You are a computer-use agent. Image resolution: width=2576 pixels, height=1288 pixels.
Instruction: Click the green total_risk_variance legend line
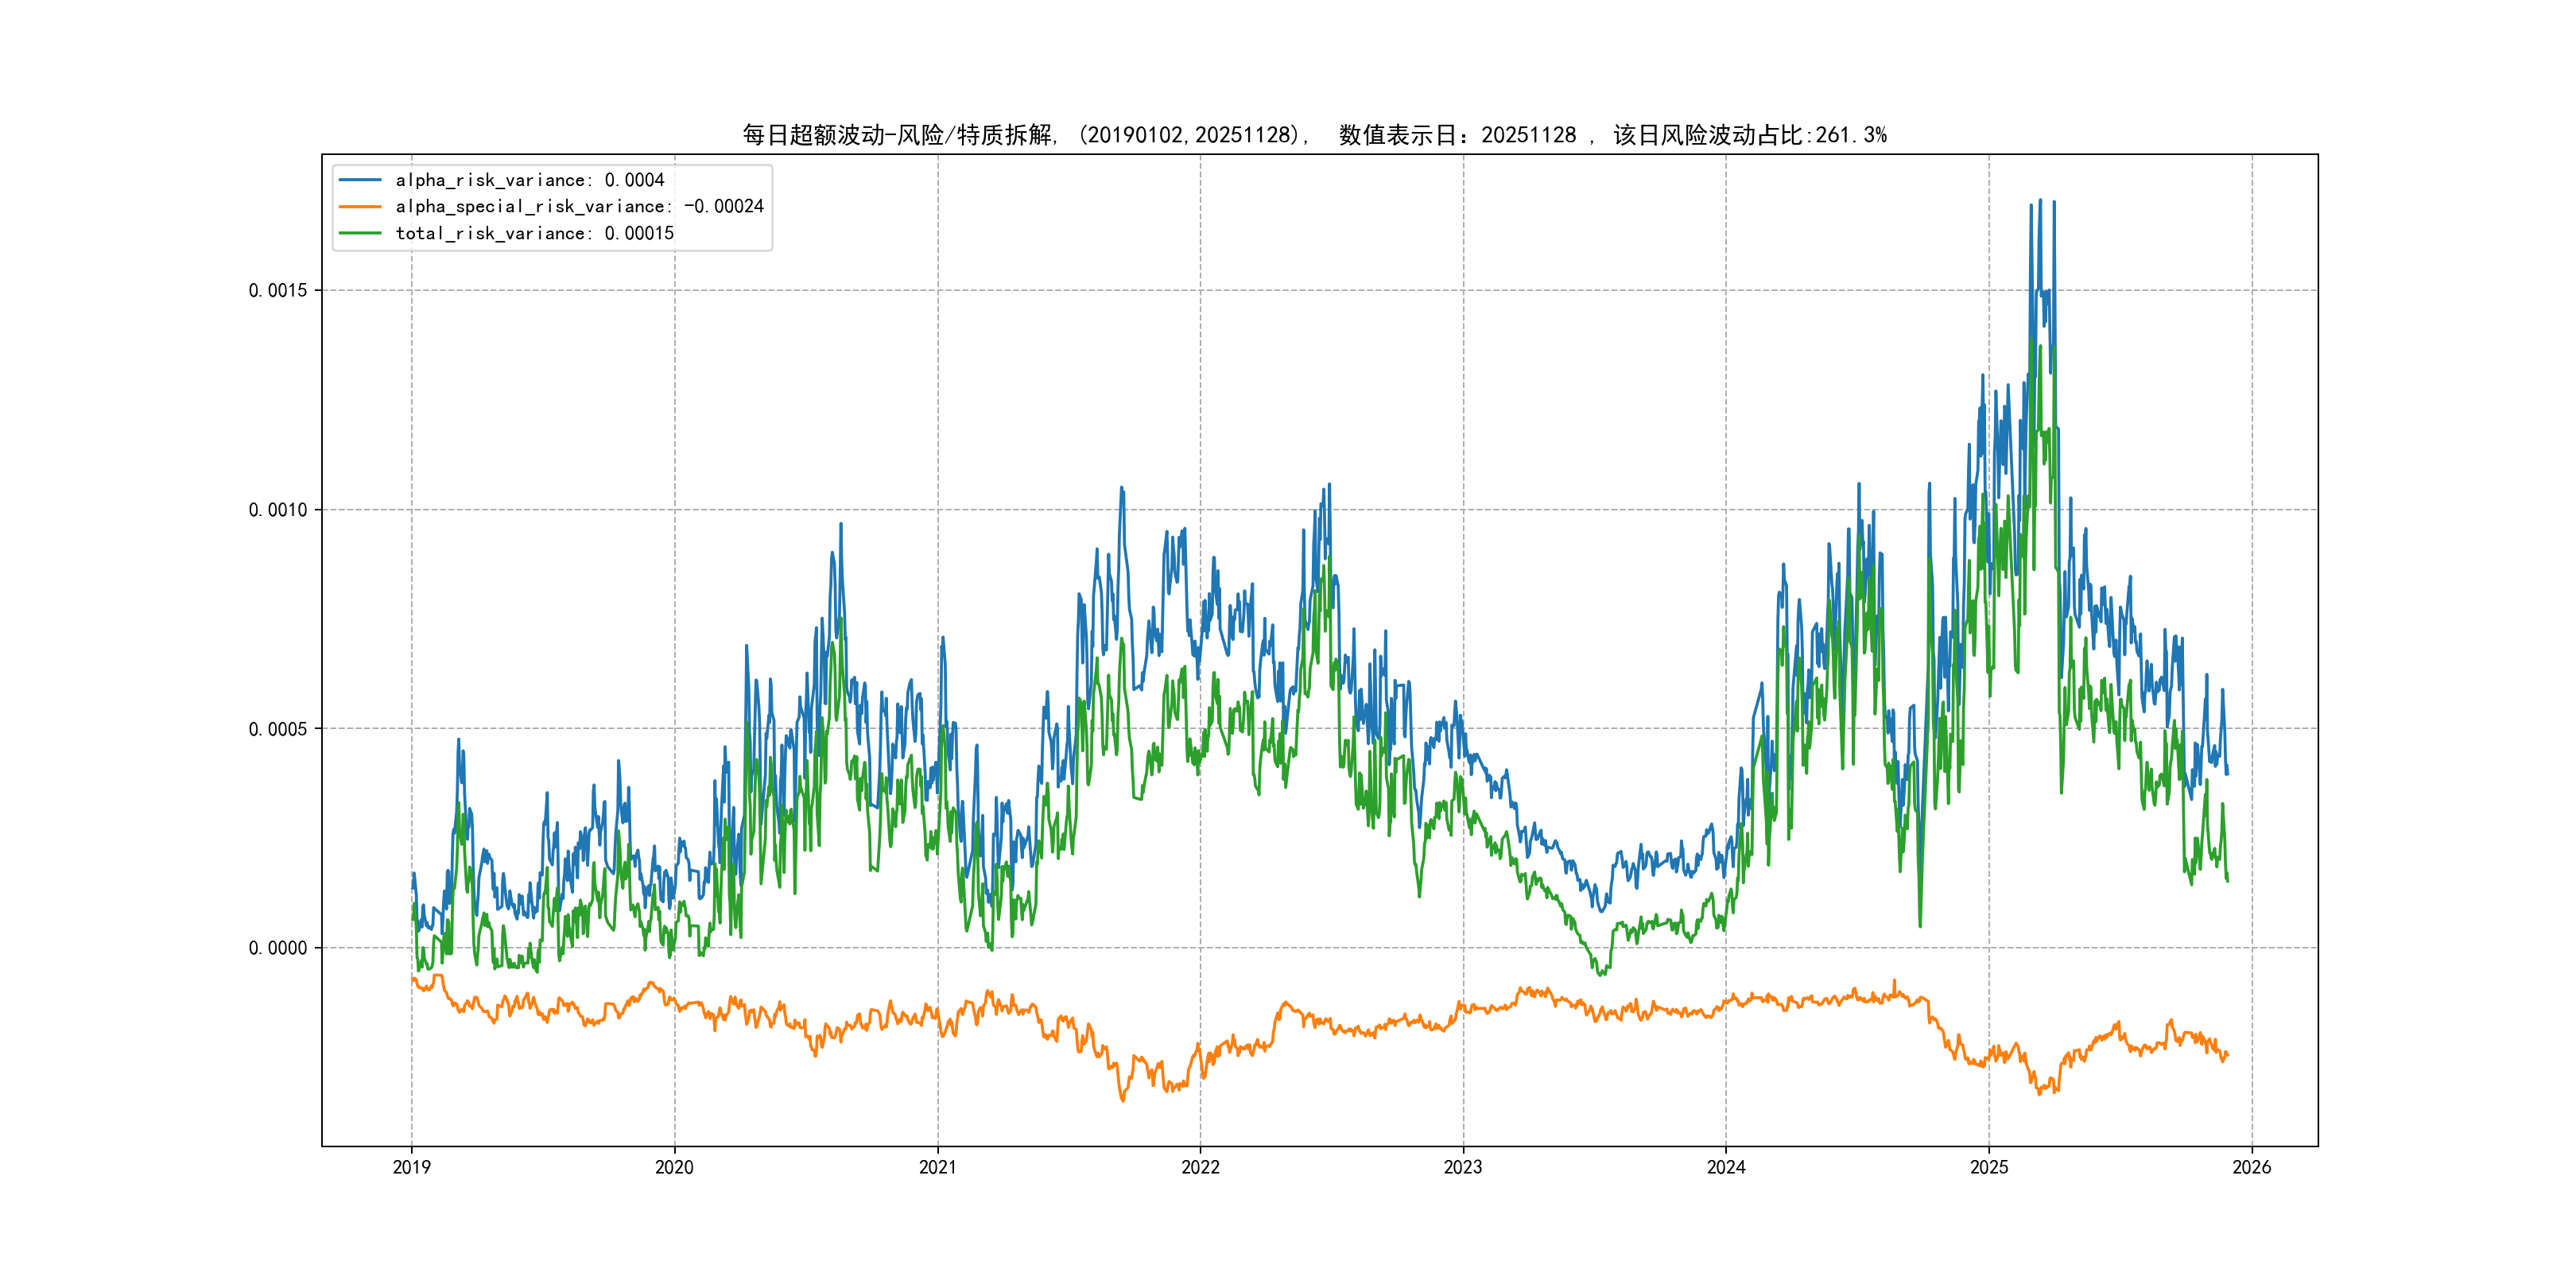[360, 233]
